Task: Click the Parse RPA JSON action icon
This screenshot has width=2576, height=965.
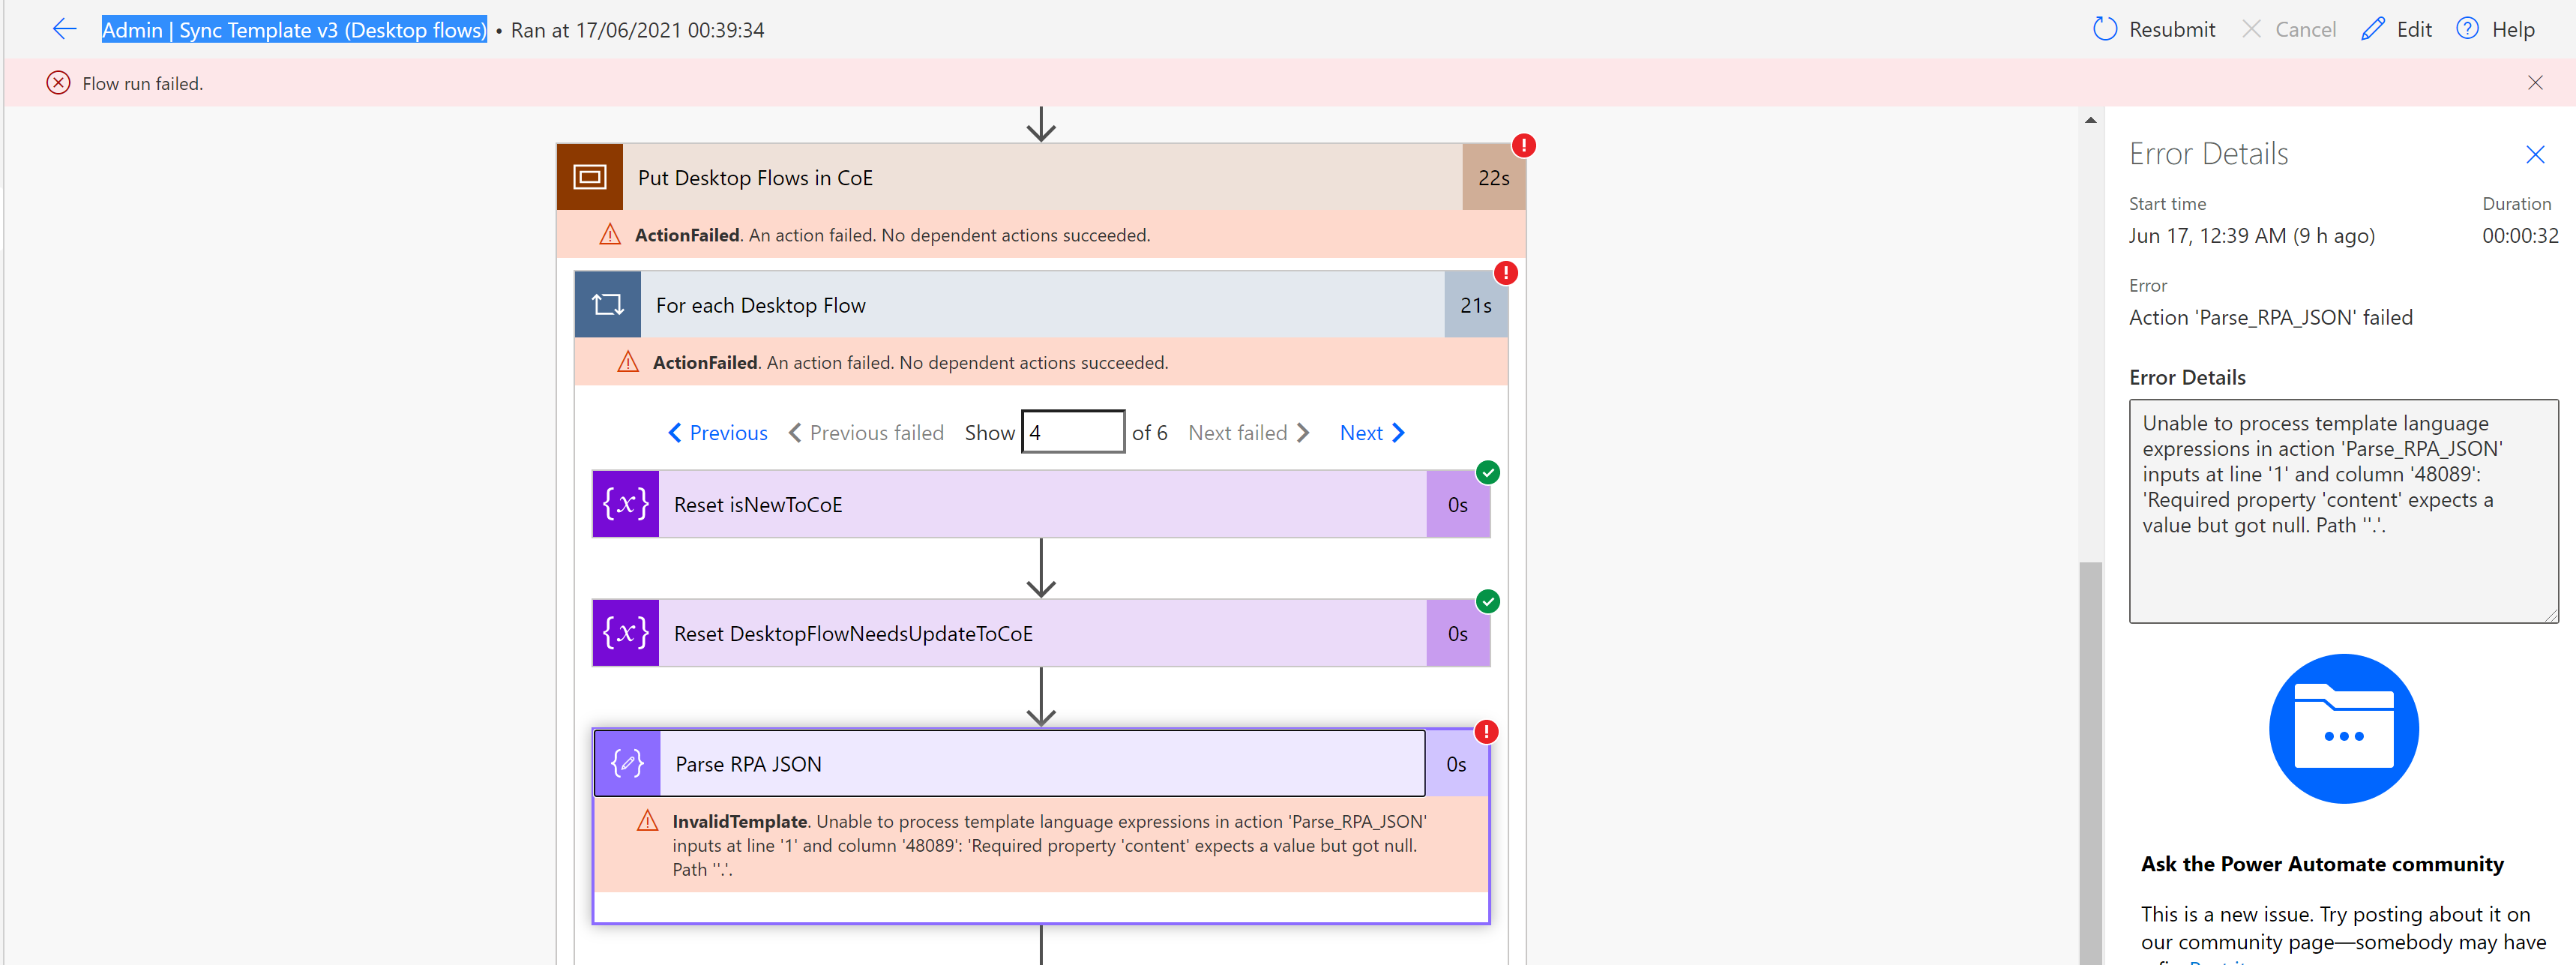Action: pos(626,763)
